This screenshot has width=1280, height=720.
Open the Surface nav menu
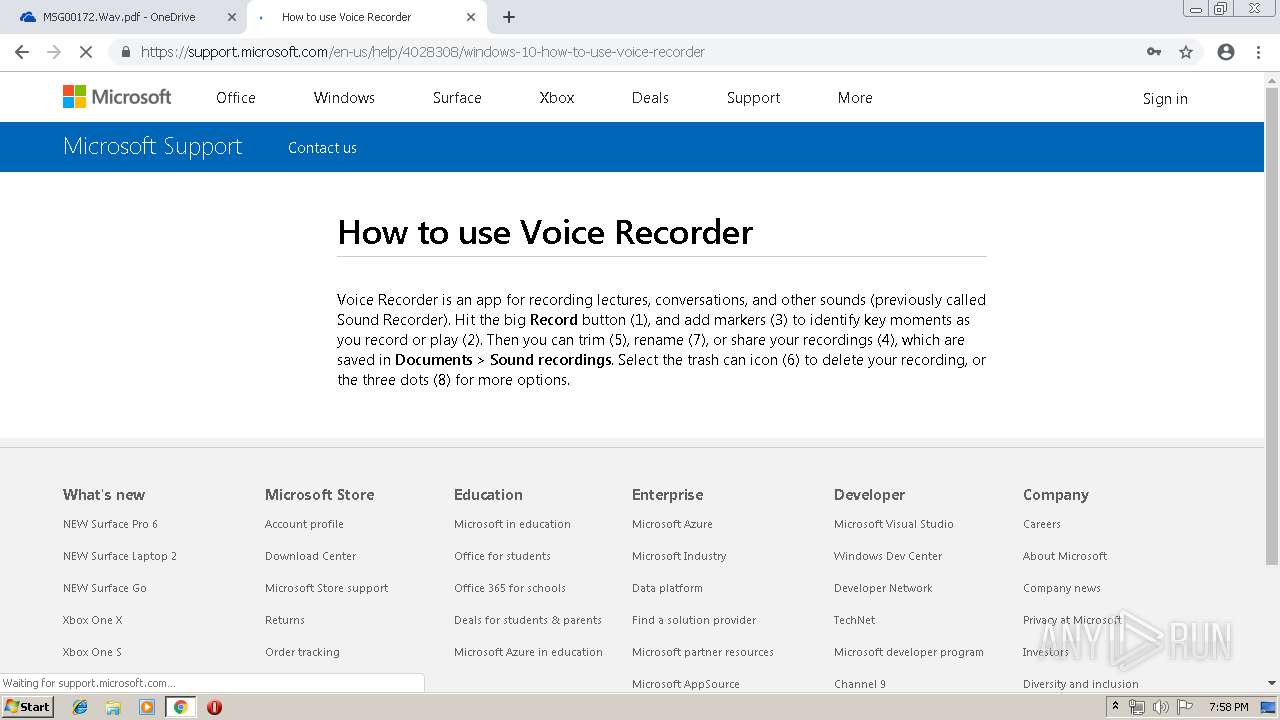[x=457, y=98]
